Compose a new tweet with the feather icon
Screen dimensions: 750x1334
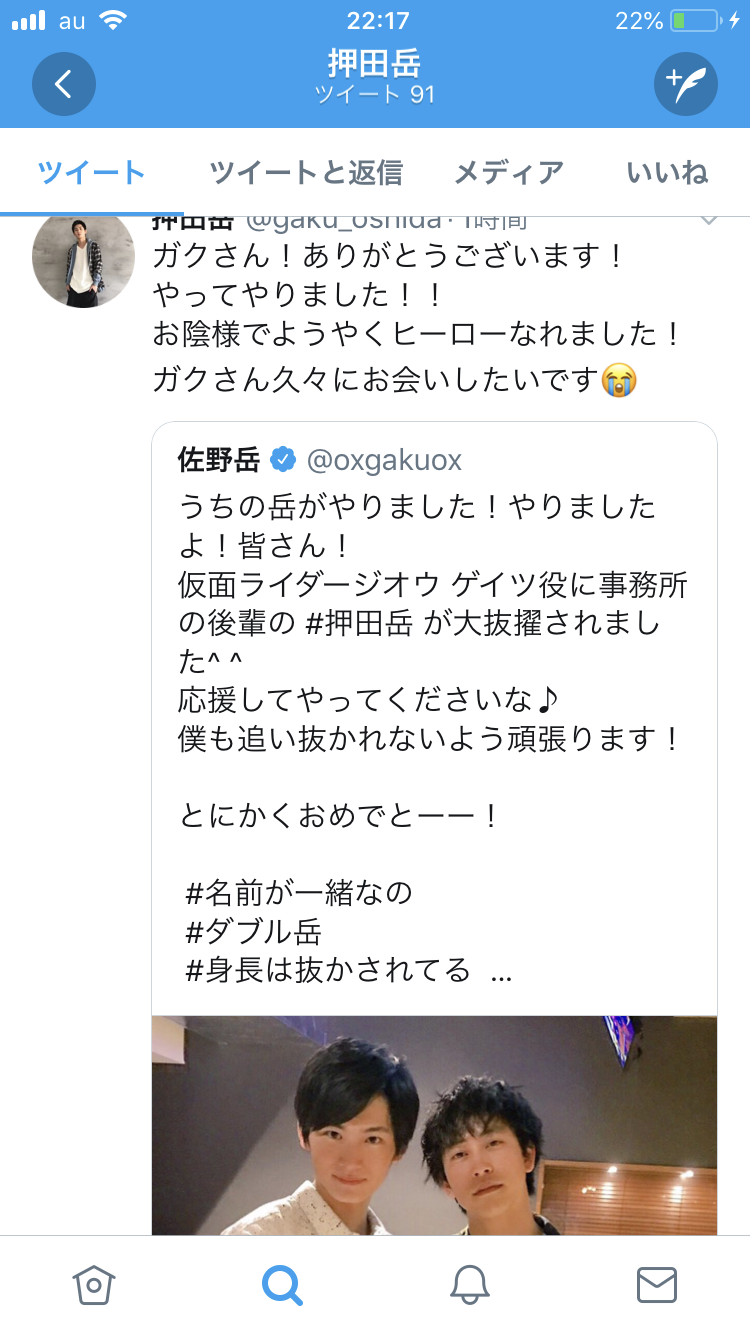[x=686, y=84]
